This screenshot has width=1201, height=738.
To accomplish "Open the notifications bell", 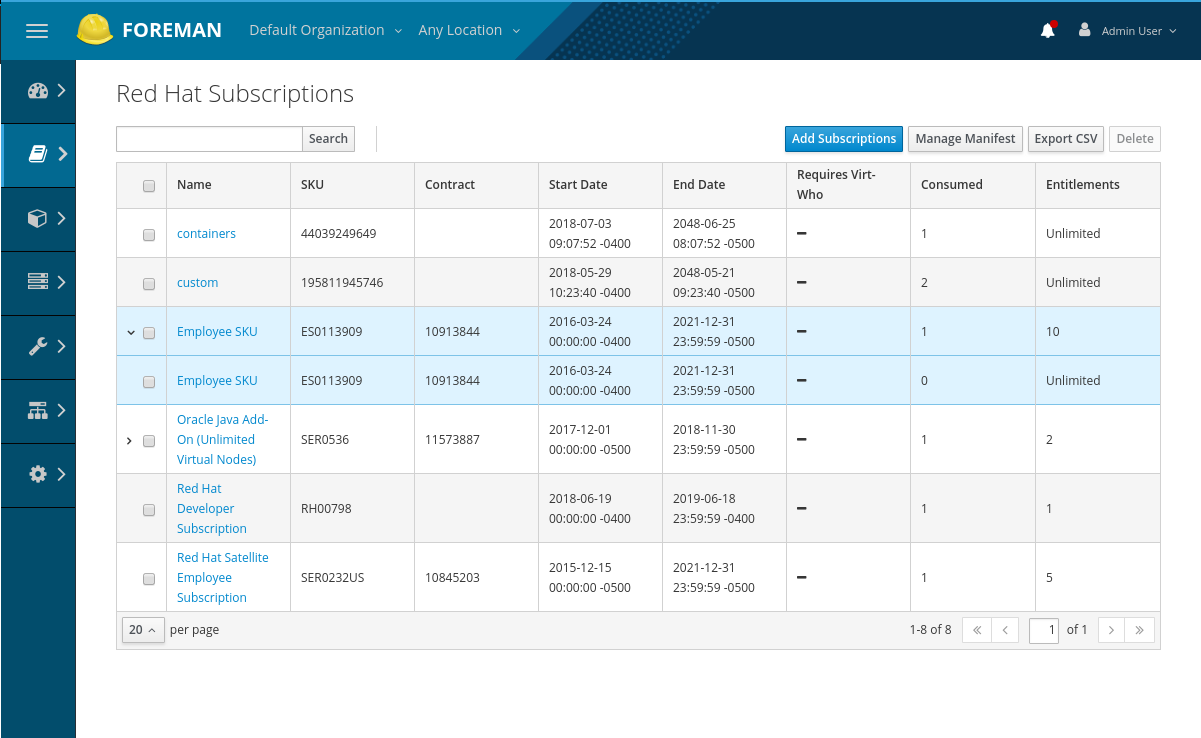I will pyautogui.click(x=1048, y=30).
